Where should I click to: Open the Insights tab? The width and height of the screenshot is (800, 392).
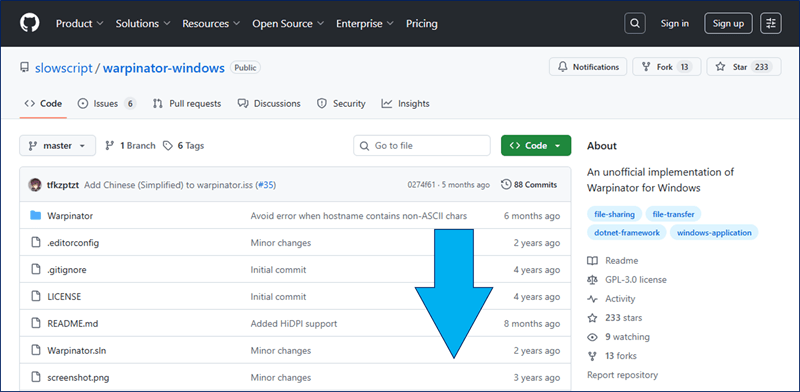point(406,104)
